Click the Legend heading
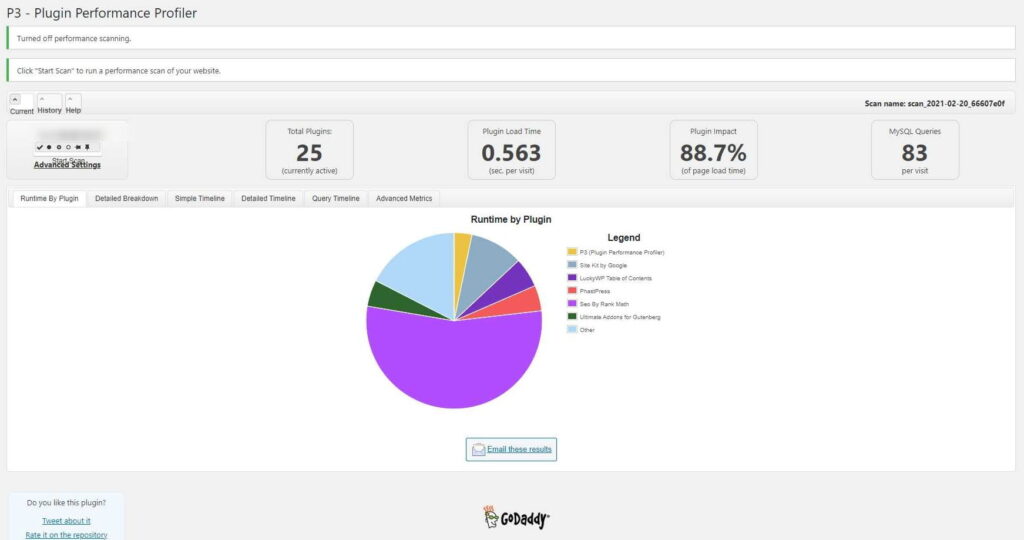 pyautogui.click(x=624, y=238)
